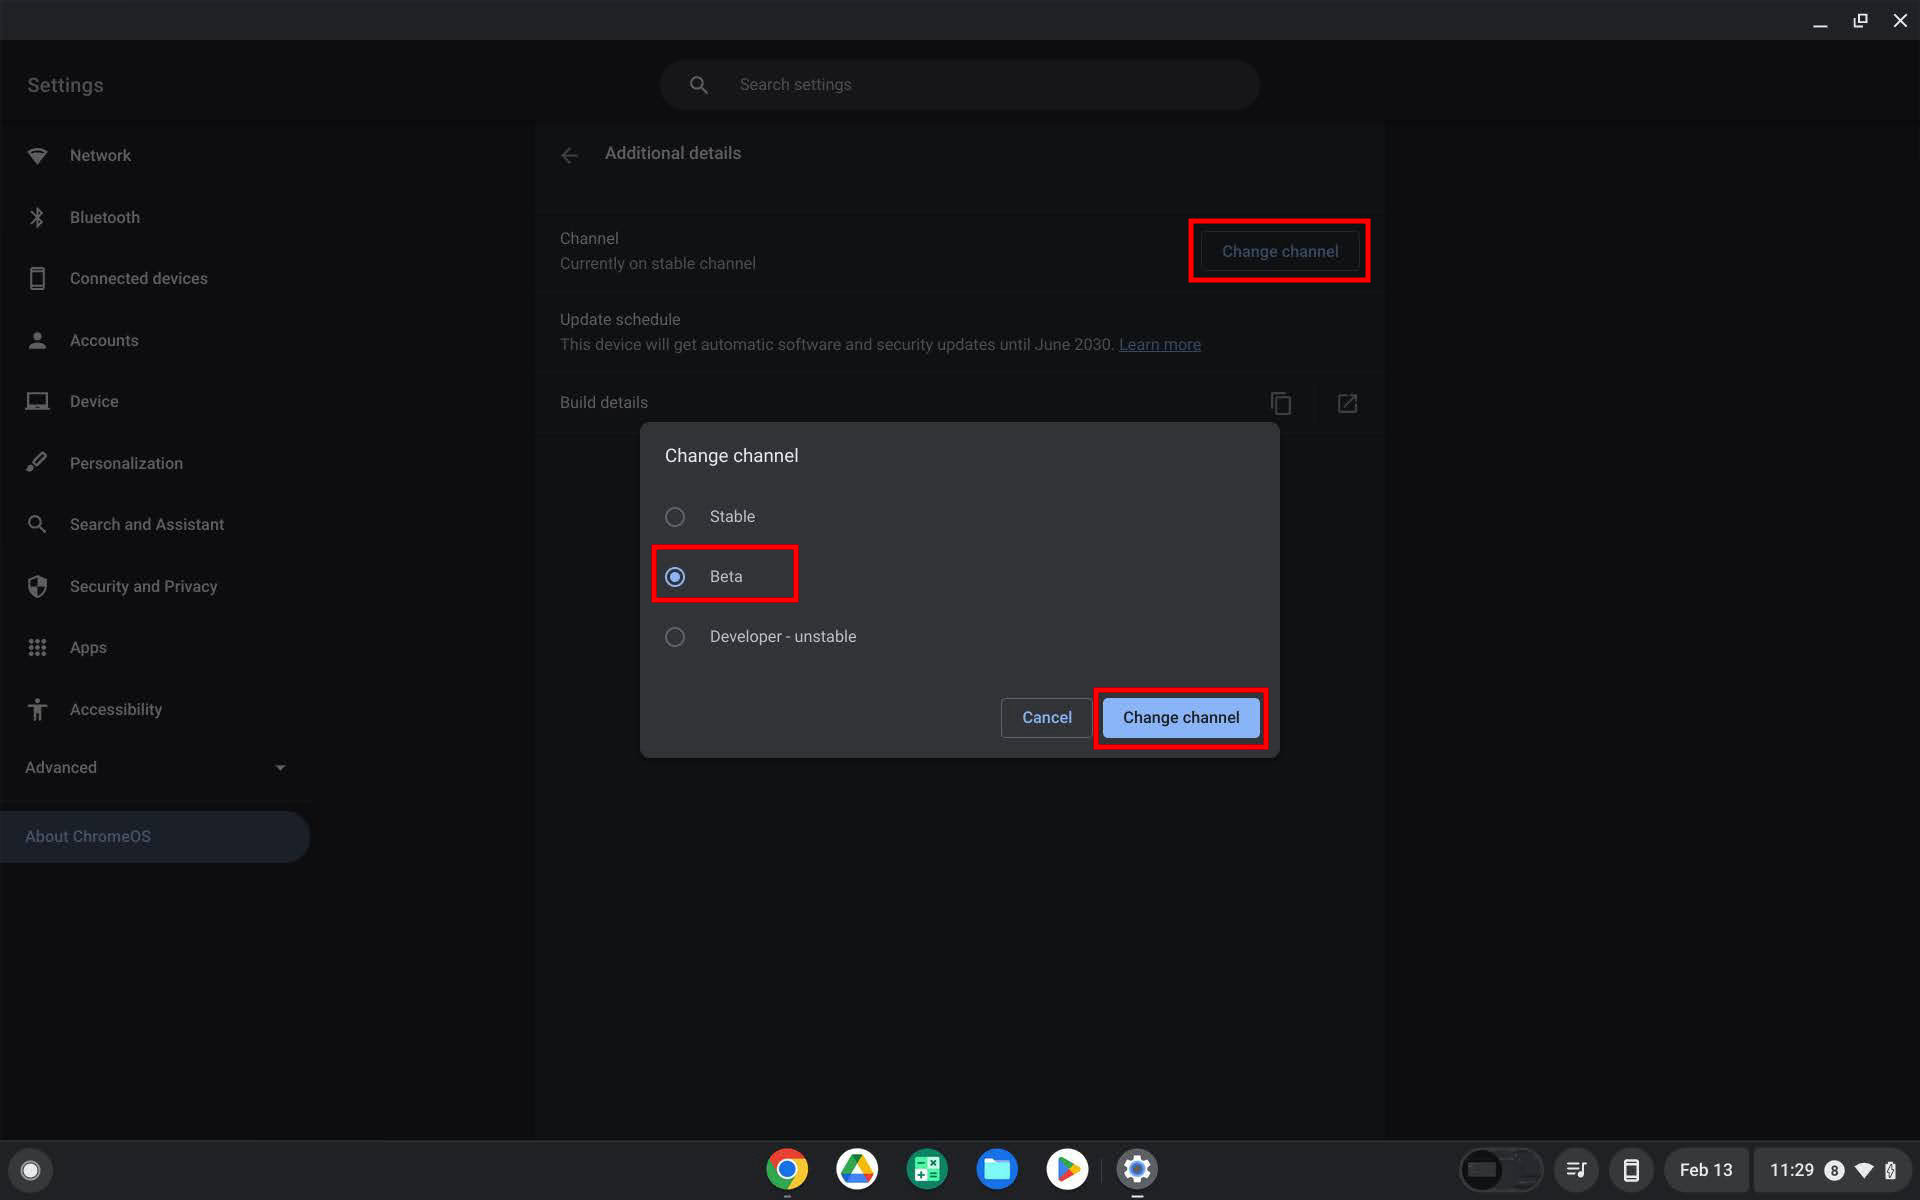Open Google Drive app from taskbar
This screenshot has width=1920, height=1200.
[x=857, y=1170]
